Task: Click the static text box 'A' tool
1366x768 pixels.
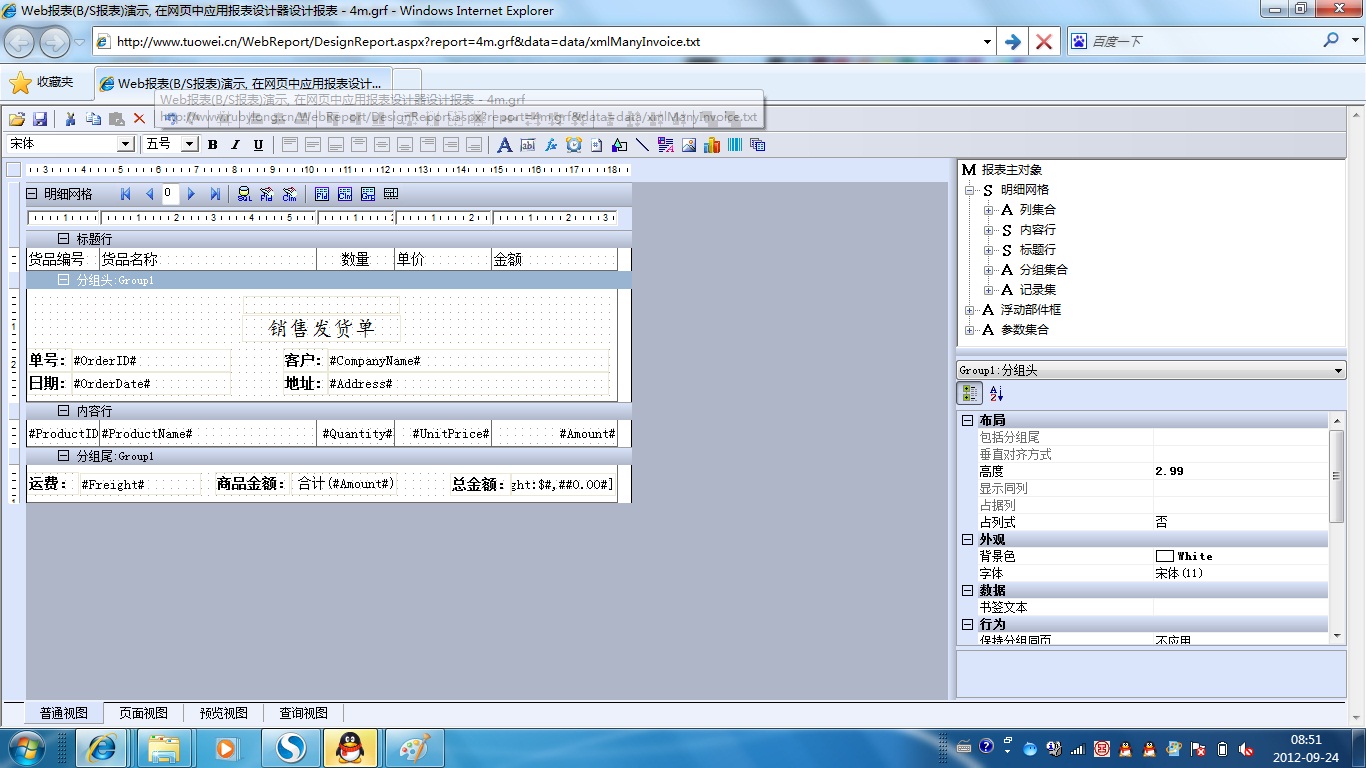Action: pyautogui.click(x=504, y=145)
